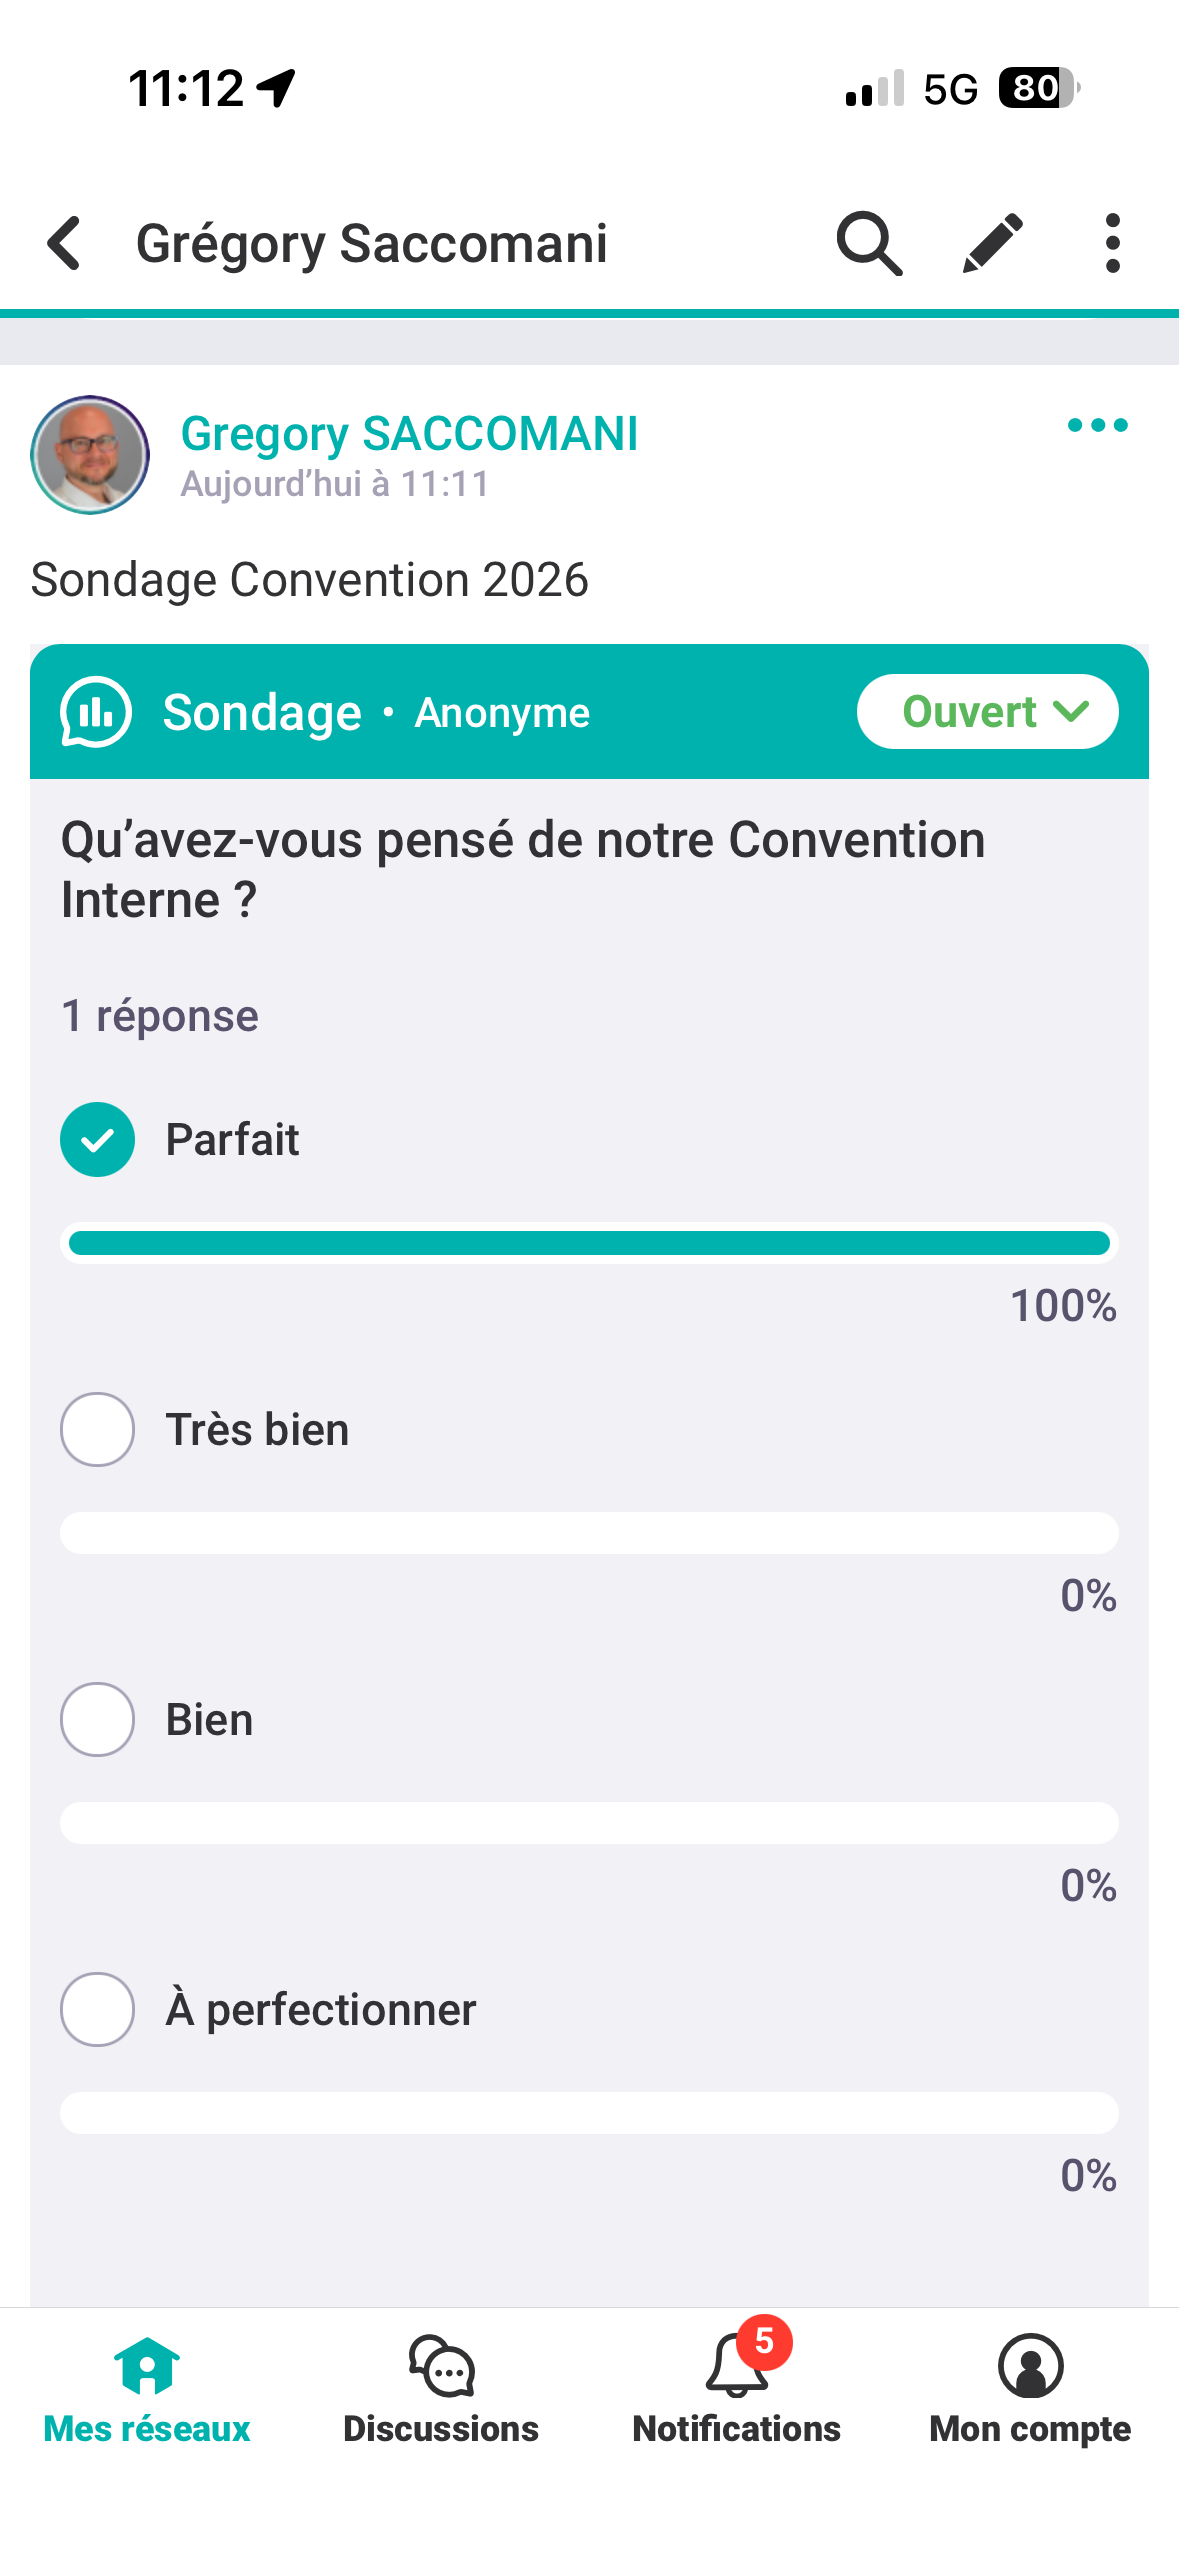Tap the 1 réponse count
Image resolution: width=1179 pixels, height=2556 pixels.
pyautogui.click(x=160, y=1016)
